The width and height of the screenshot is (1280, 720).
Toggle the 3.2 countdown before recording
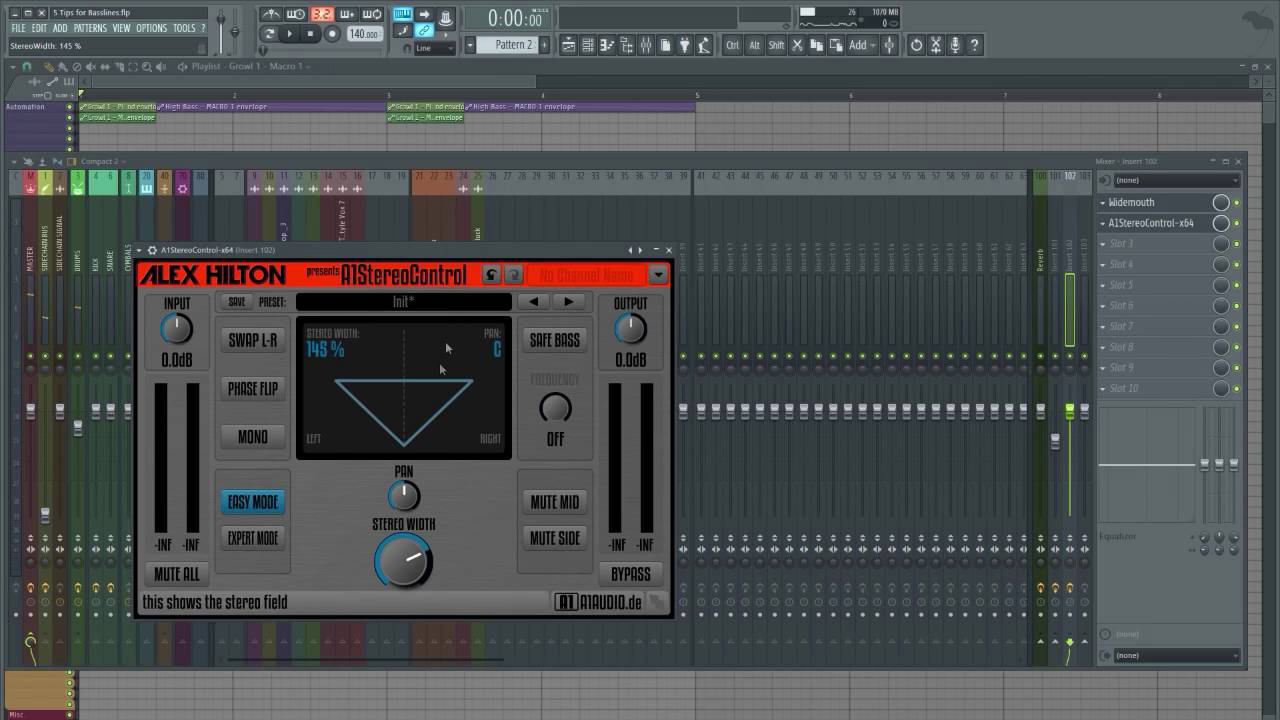point(322,14)
